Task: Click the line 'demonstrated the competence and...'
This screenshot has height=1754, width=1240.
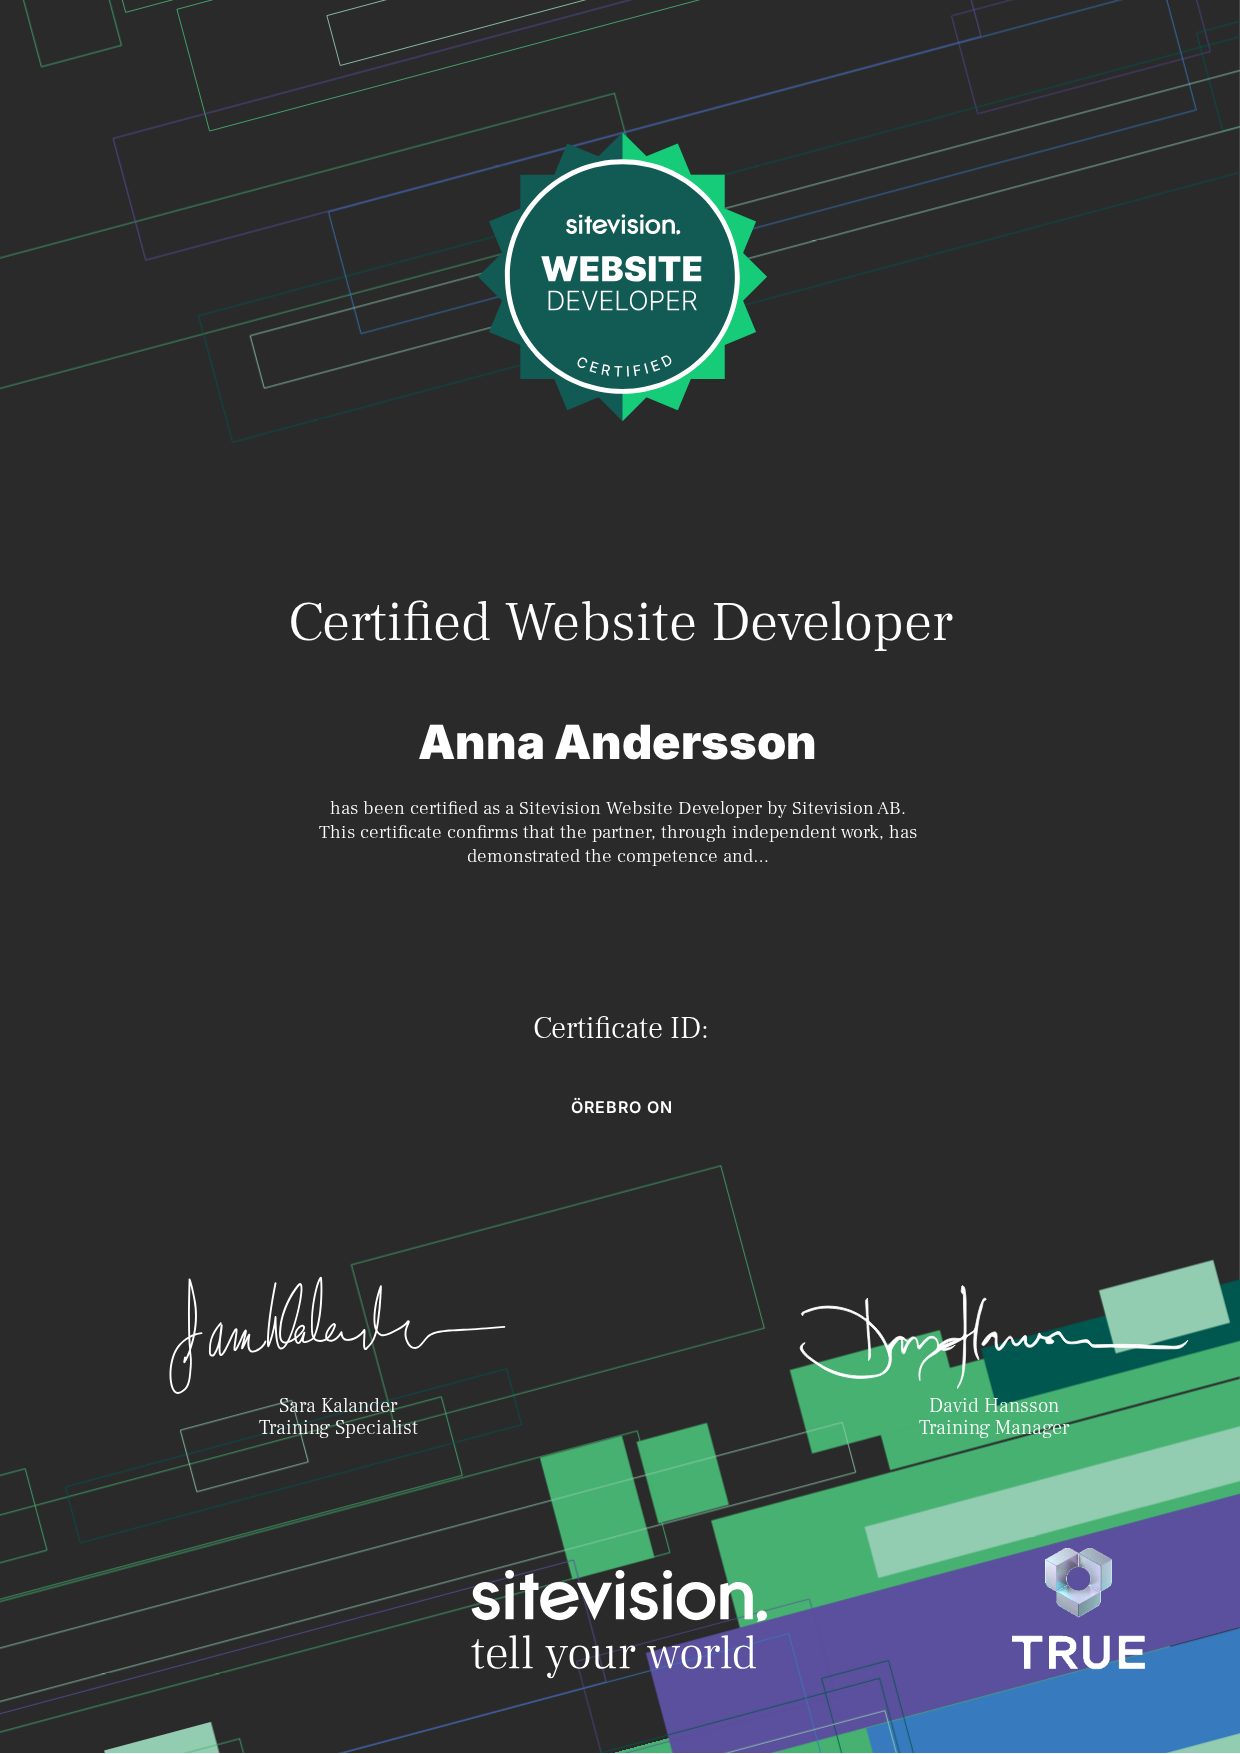Action: click(x=618, y=856)
